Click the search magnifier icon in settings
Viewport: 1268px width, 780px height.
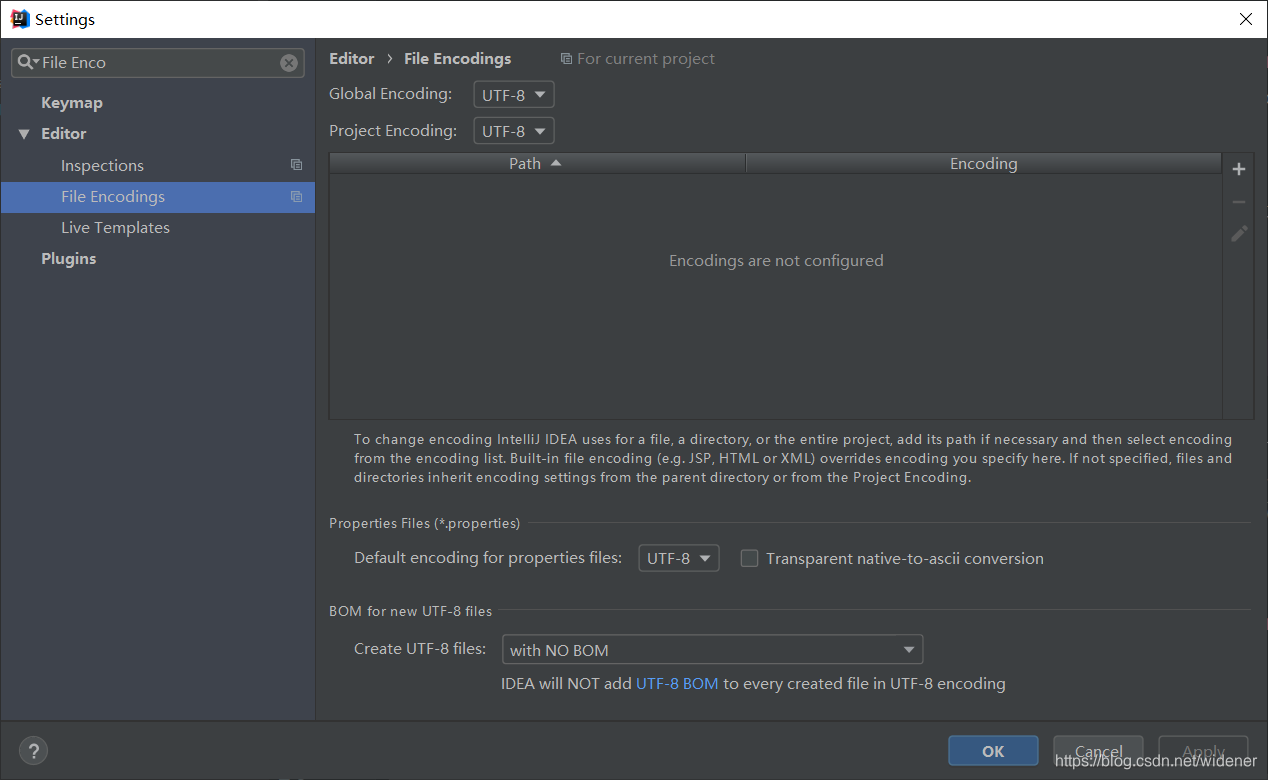[26, 62]
